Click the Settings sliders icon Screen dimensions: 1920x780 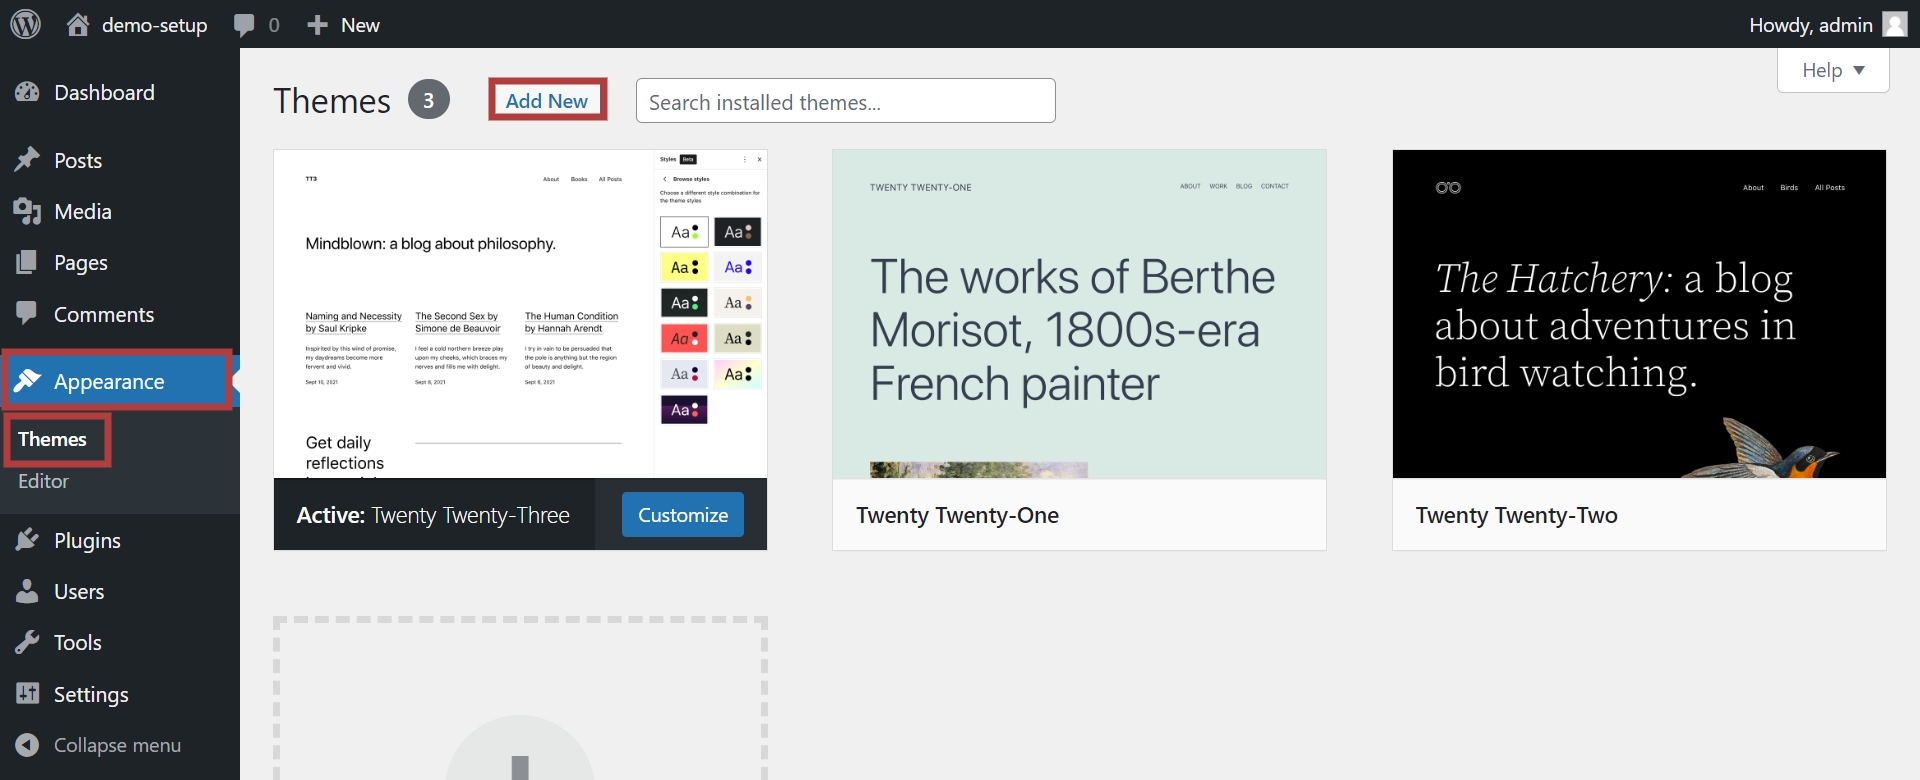[x=27, y=694]
